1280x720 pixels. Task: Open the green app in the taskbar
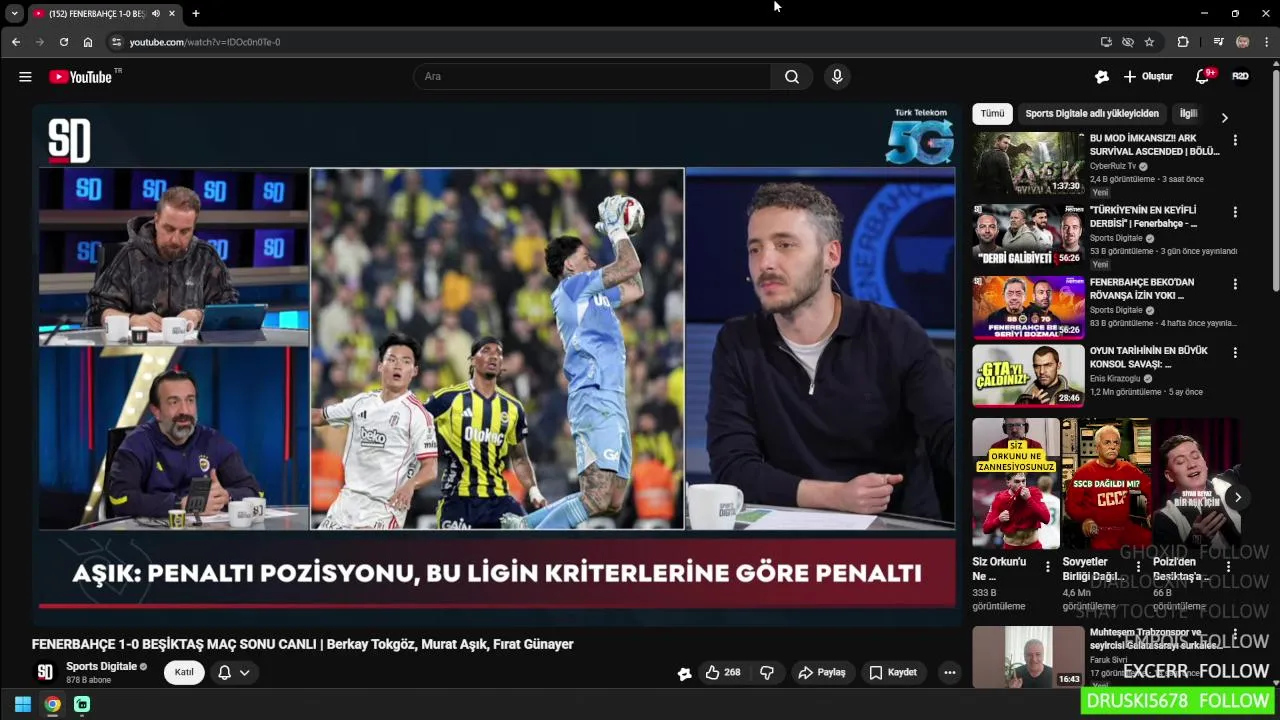82,704
